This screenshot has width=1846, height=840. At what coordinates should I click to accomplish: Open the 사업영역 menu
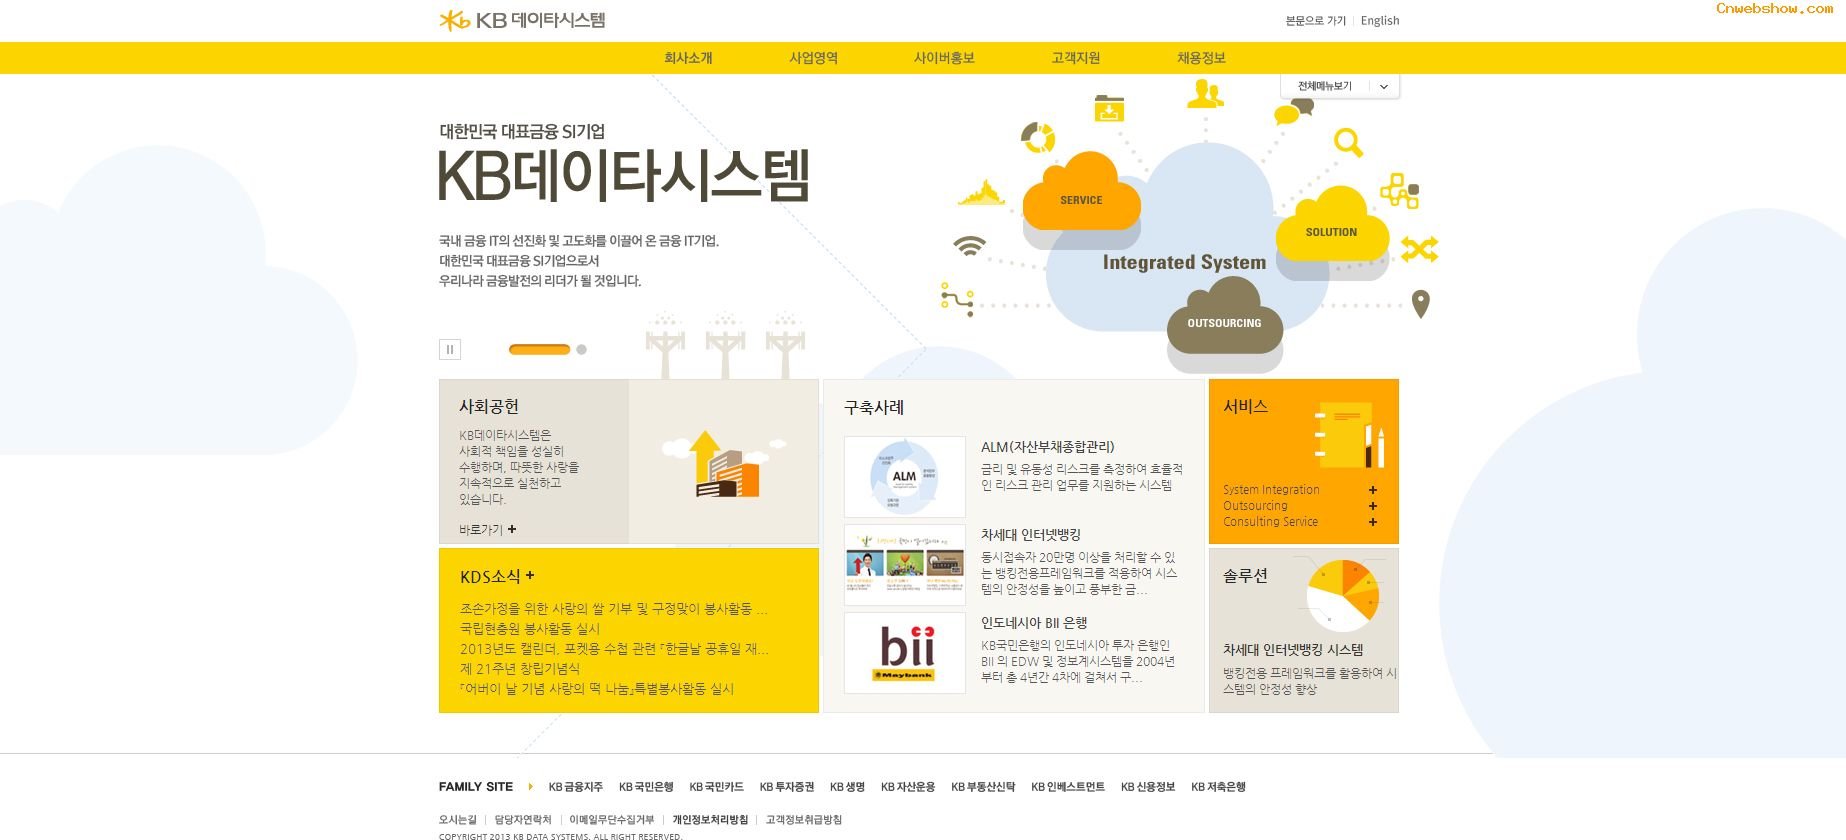pyautogui.click(x=813, y=58)
